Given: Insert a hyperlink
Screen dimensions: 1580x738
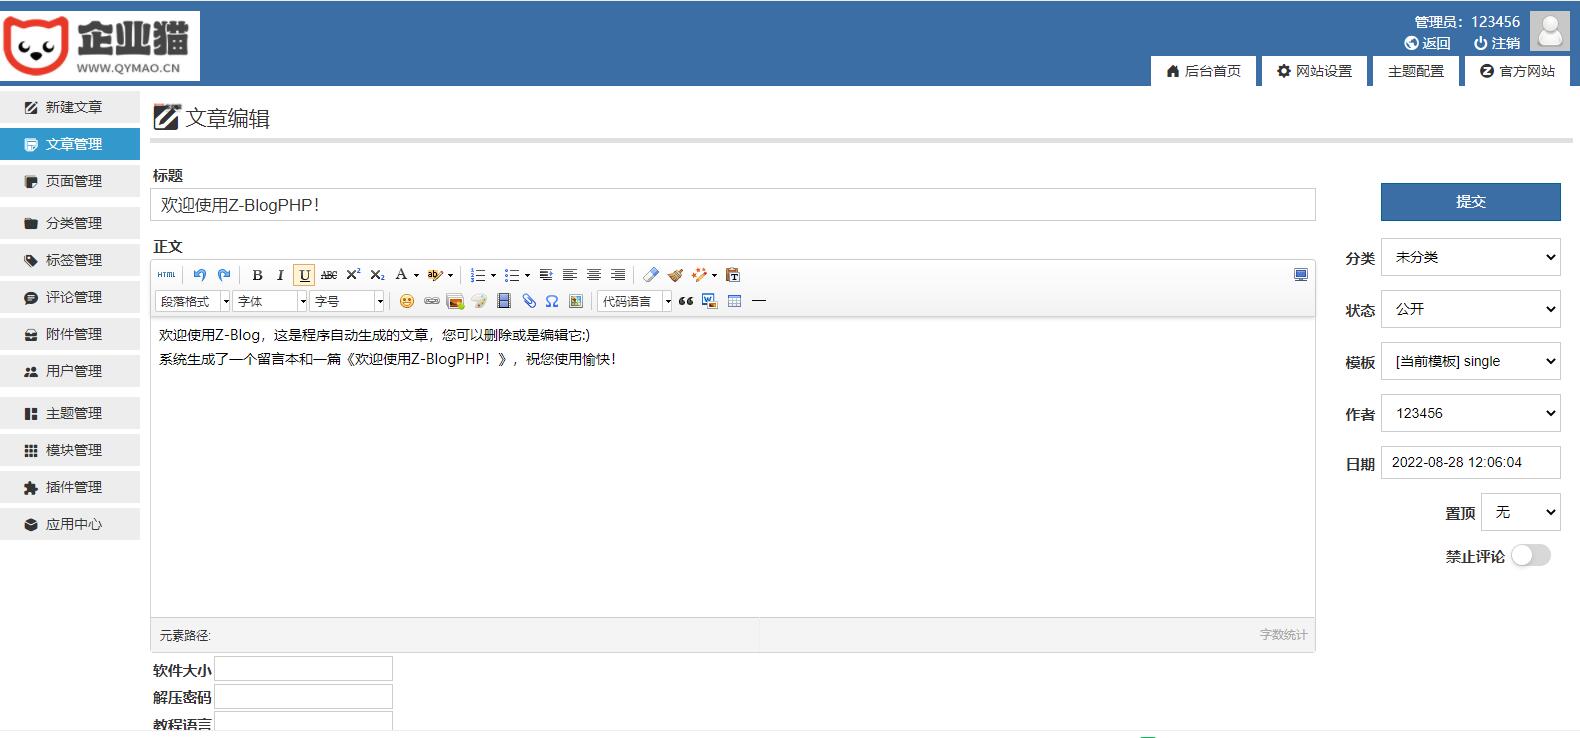Looking at the screenshot, I should point(431,301).
